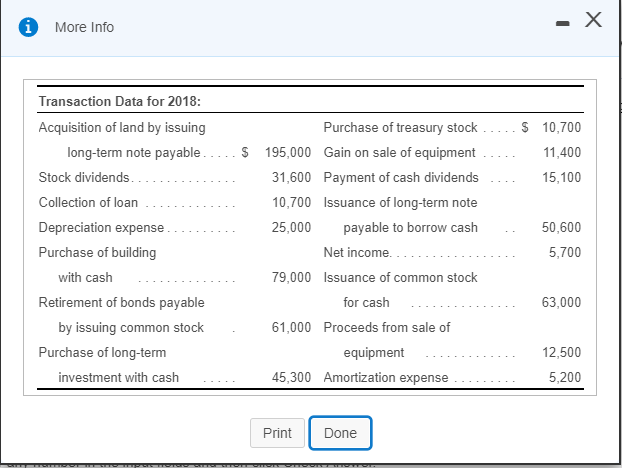Click the 5,700 value
Image resolution: width=622 pixels, height=468 pixels.
(x=565, y=252)
